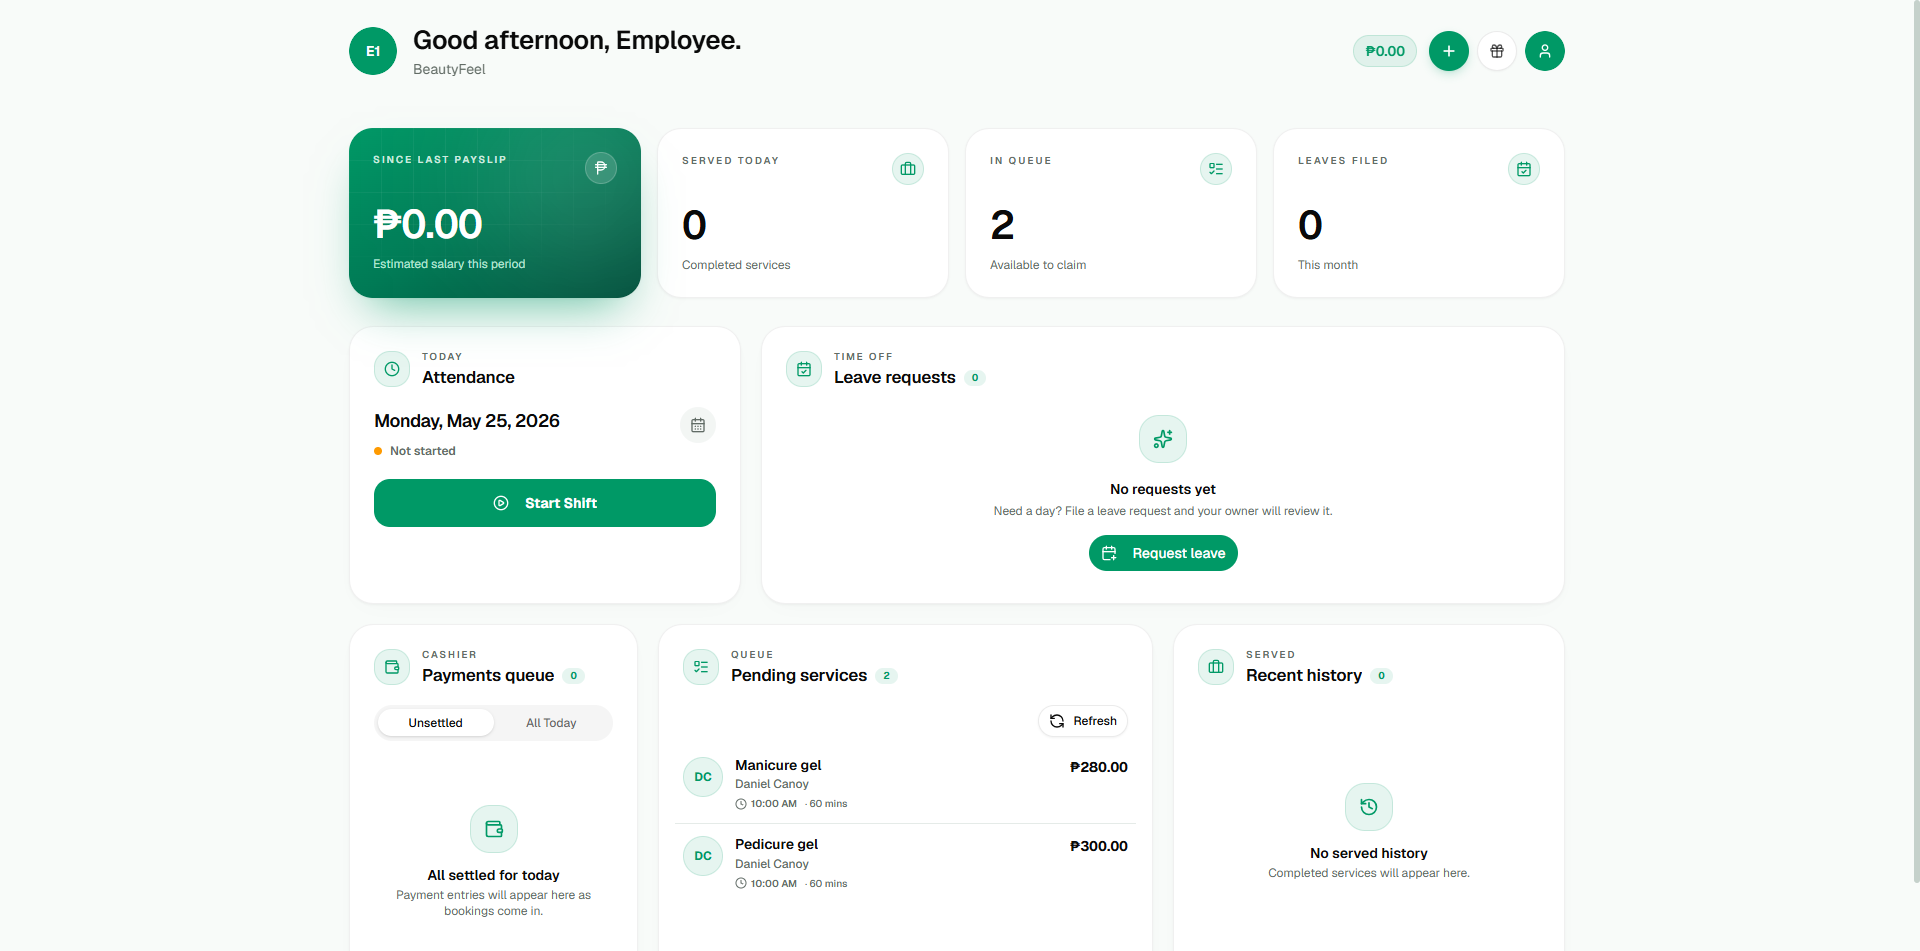
Task: Click the clock icon beside Attendance
Action: pyautogui.click(x=392, y=369)
